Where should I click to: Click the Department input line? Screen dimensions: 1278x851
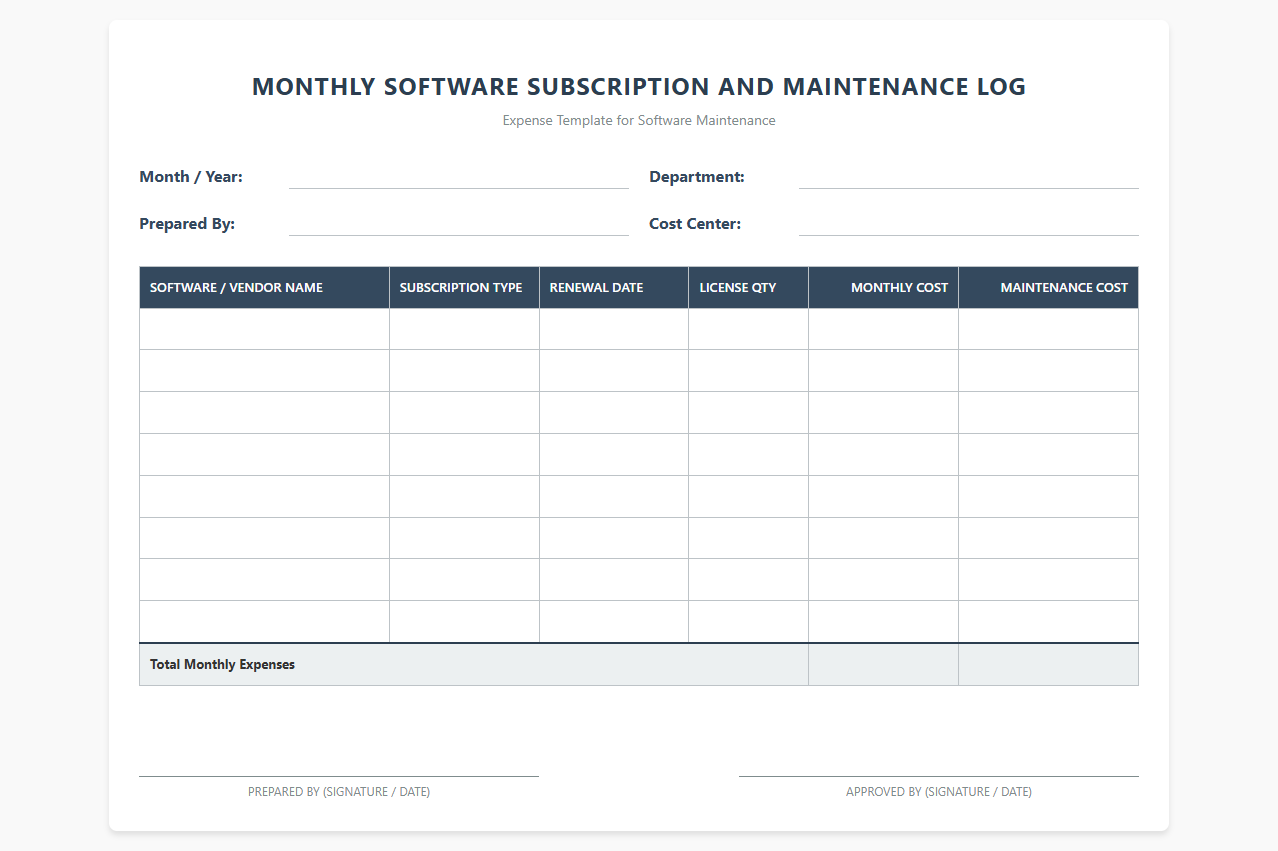coord(968,177)
